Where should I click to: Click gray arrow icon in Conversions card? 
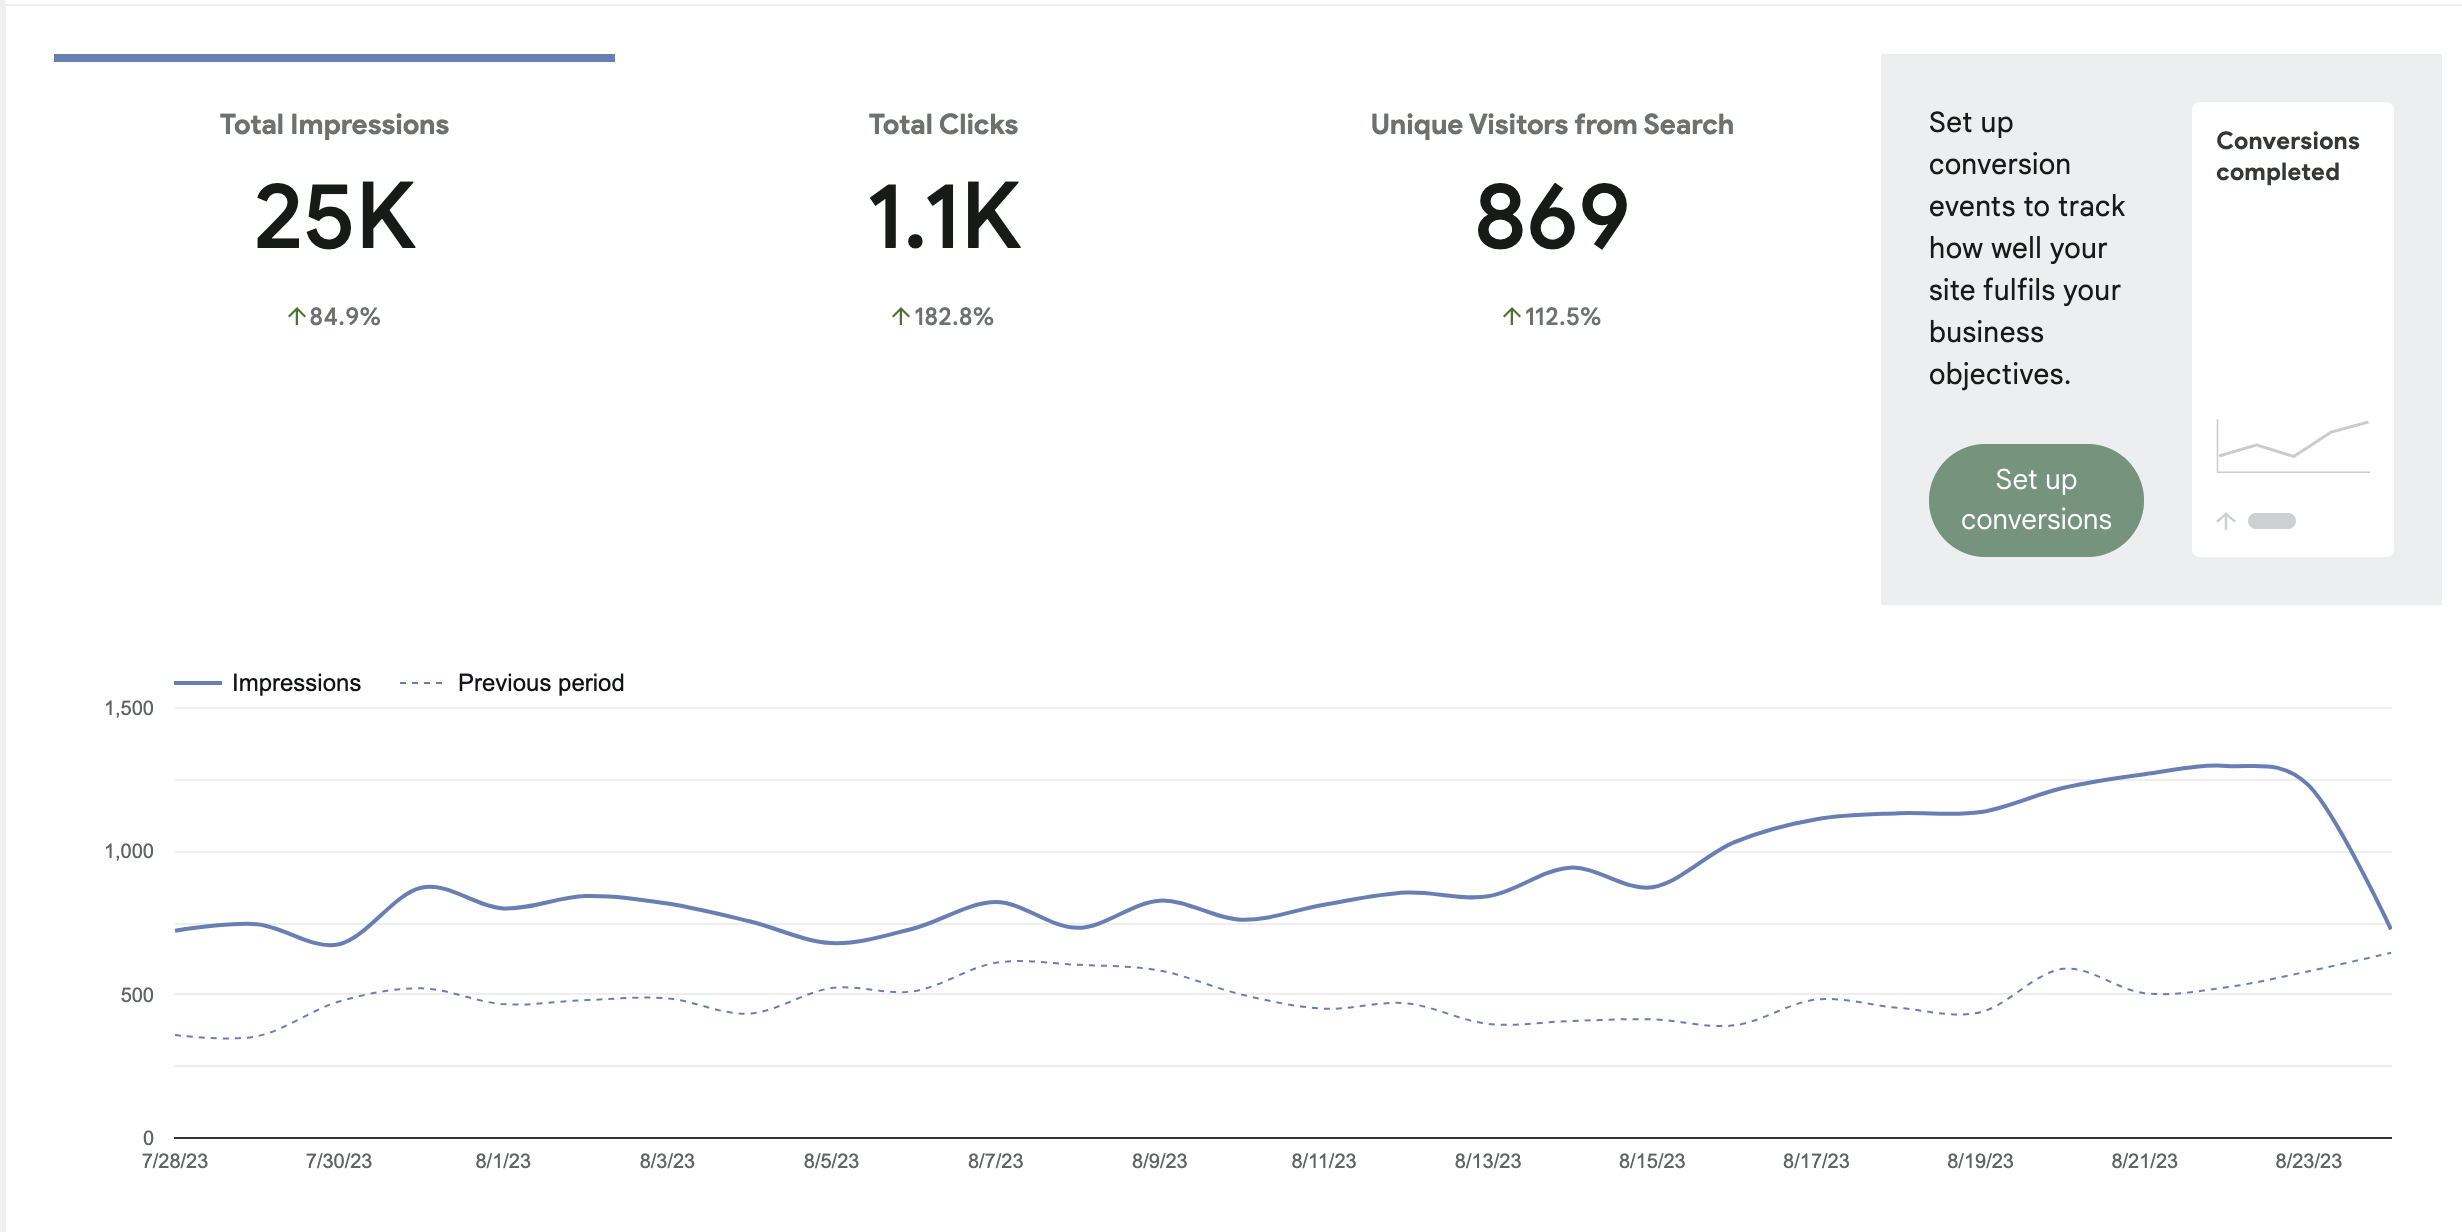pyautogui.click(x=2226, y=521)
